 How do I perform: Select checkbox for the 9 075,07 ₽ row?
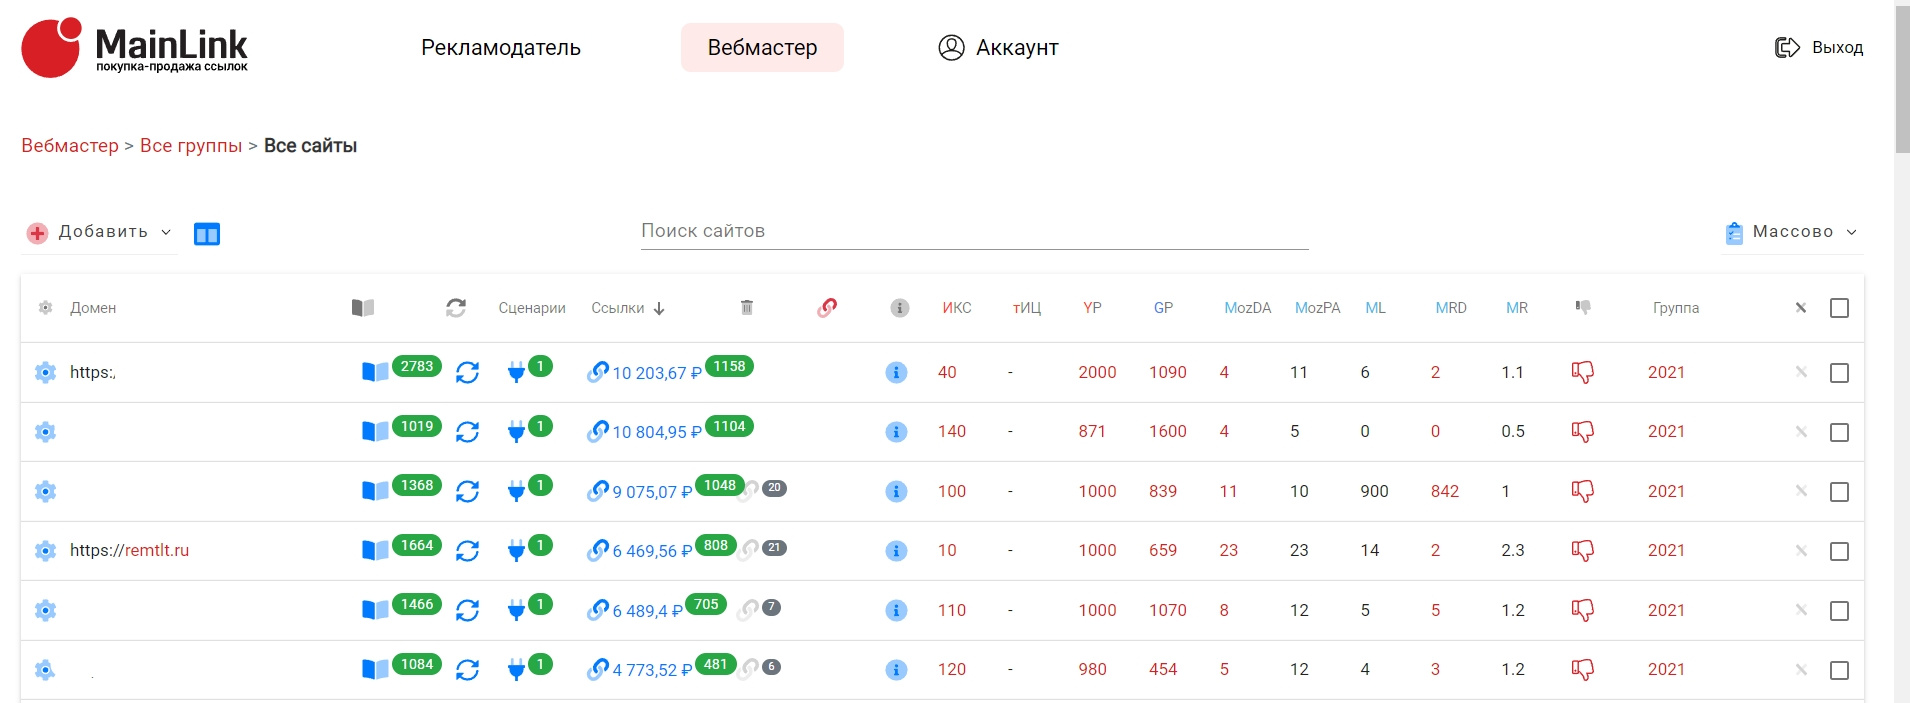(x=1839, y=492)
